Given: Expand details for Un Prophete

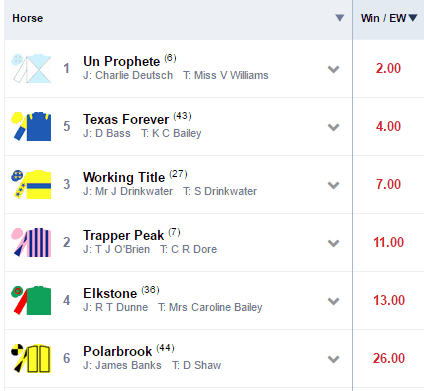Looking at the screenshot, I should (x=333, y=69).
